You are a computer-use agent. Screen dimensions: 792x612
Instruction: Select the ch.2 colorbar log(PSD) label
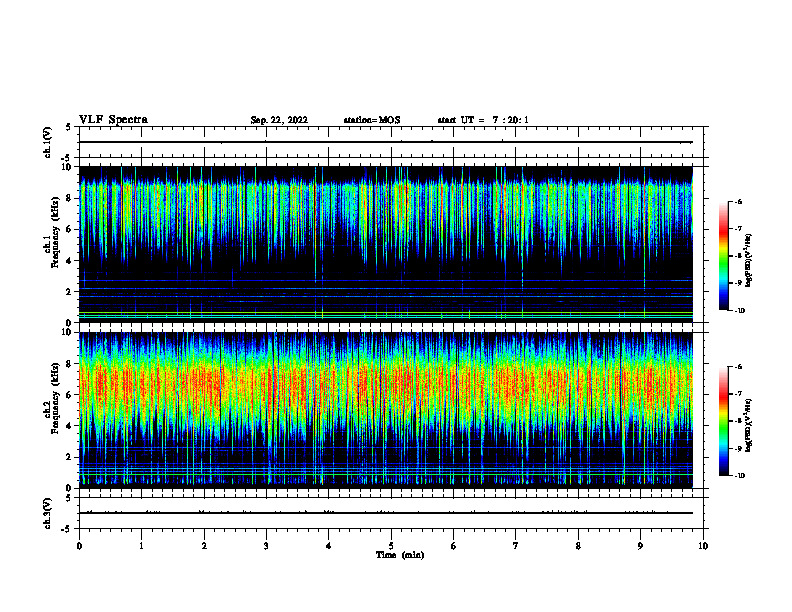point(749,426)
